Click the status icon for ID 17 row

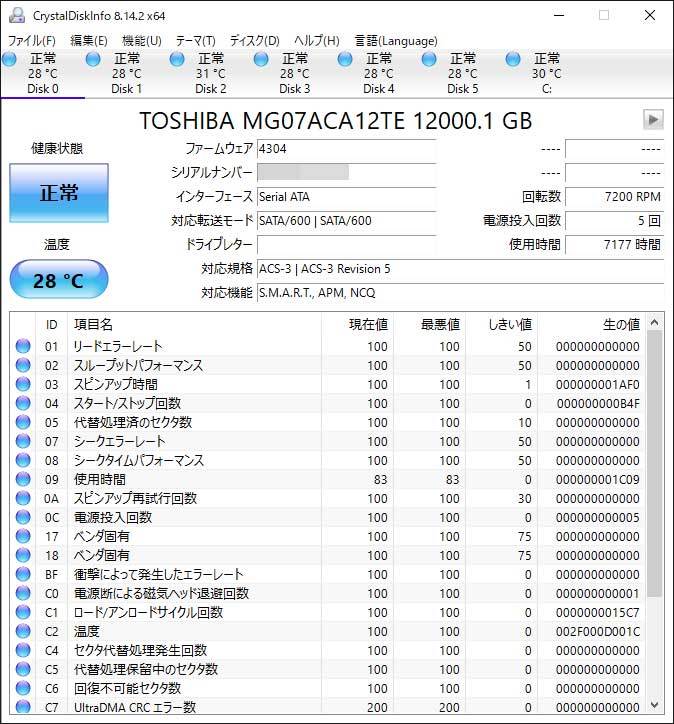[x=23, y=536]
